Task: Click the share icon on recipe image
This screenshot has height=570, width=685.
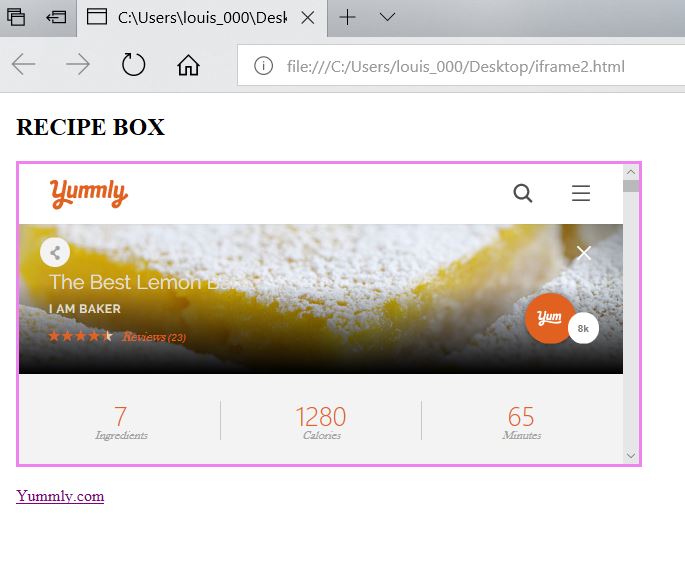Action: [55, 252]
